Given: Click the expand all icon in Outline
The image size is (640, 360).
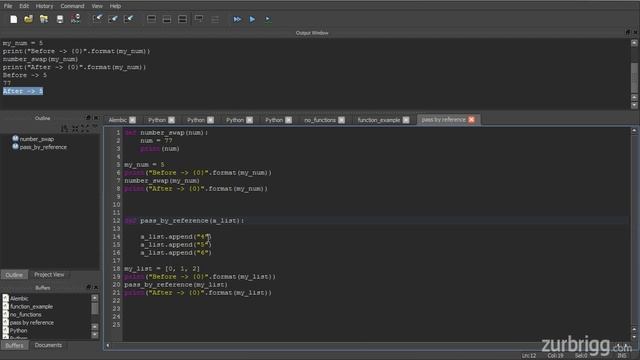Looking at the screenshot, I should point(75,129).
